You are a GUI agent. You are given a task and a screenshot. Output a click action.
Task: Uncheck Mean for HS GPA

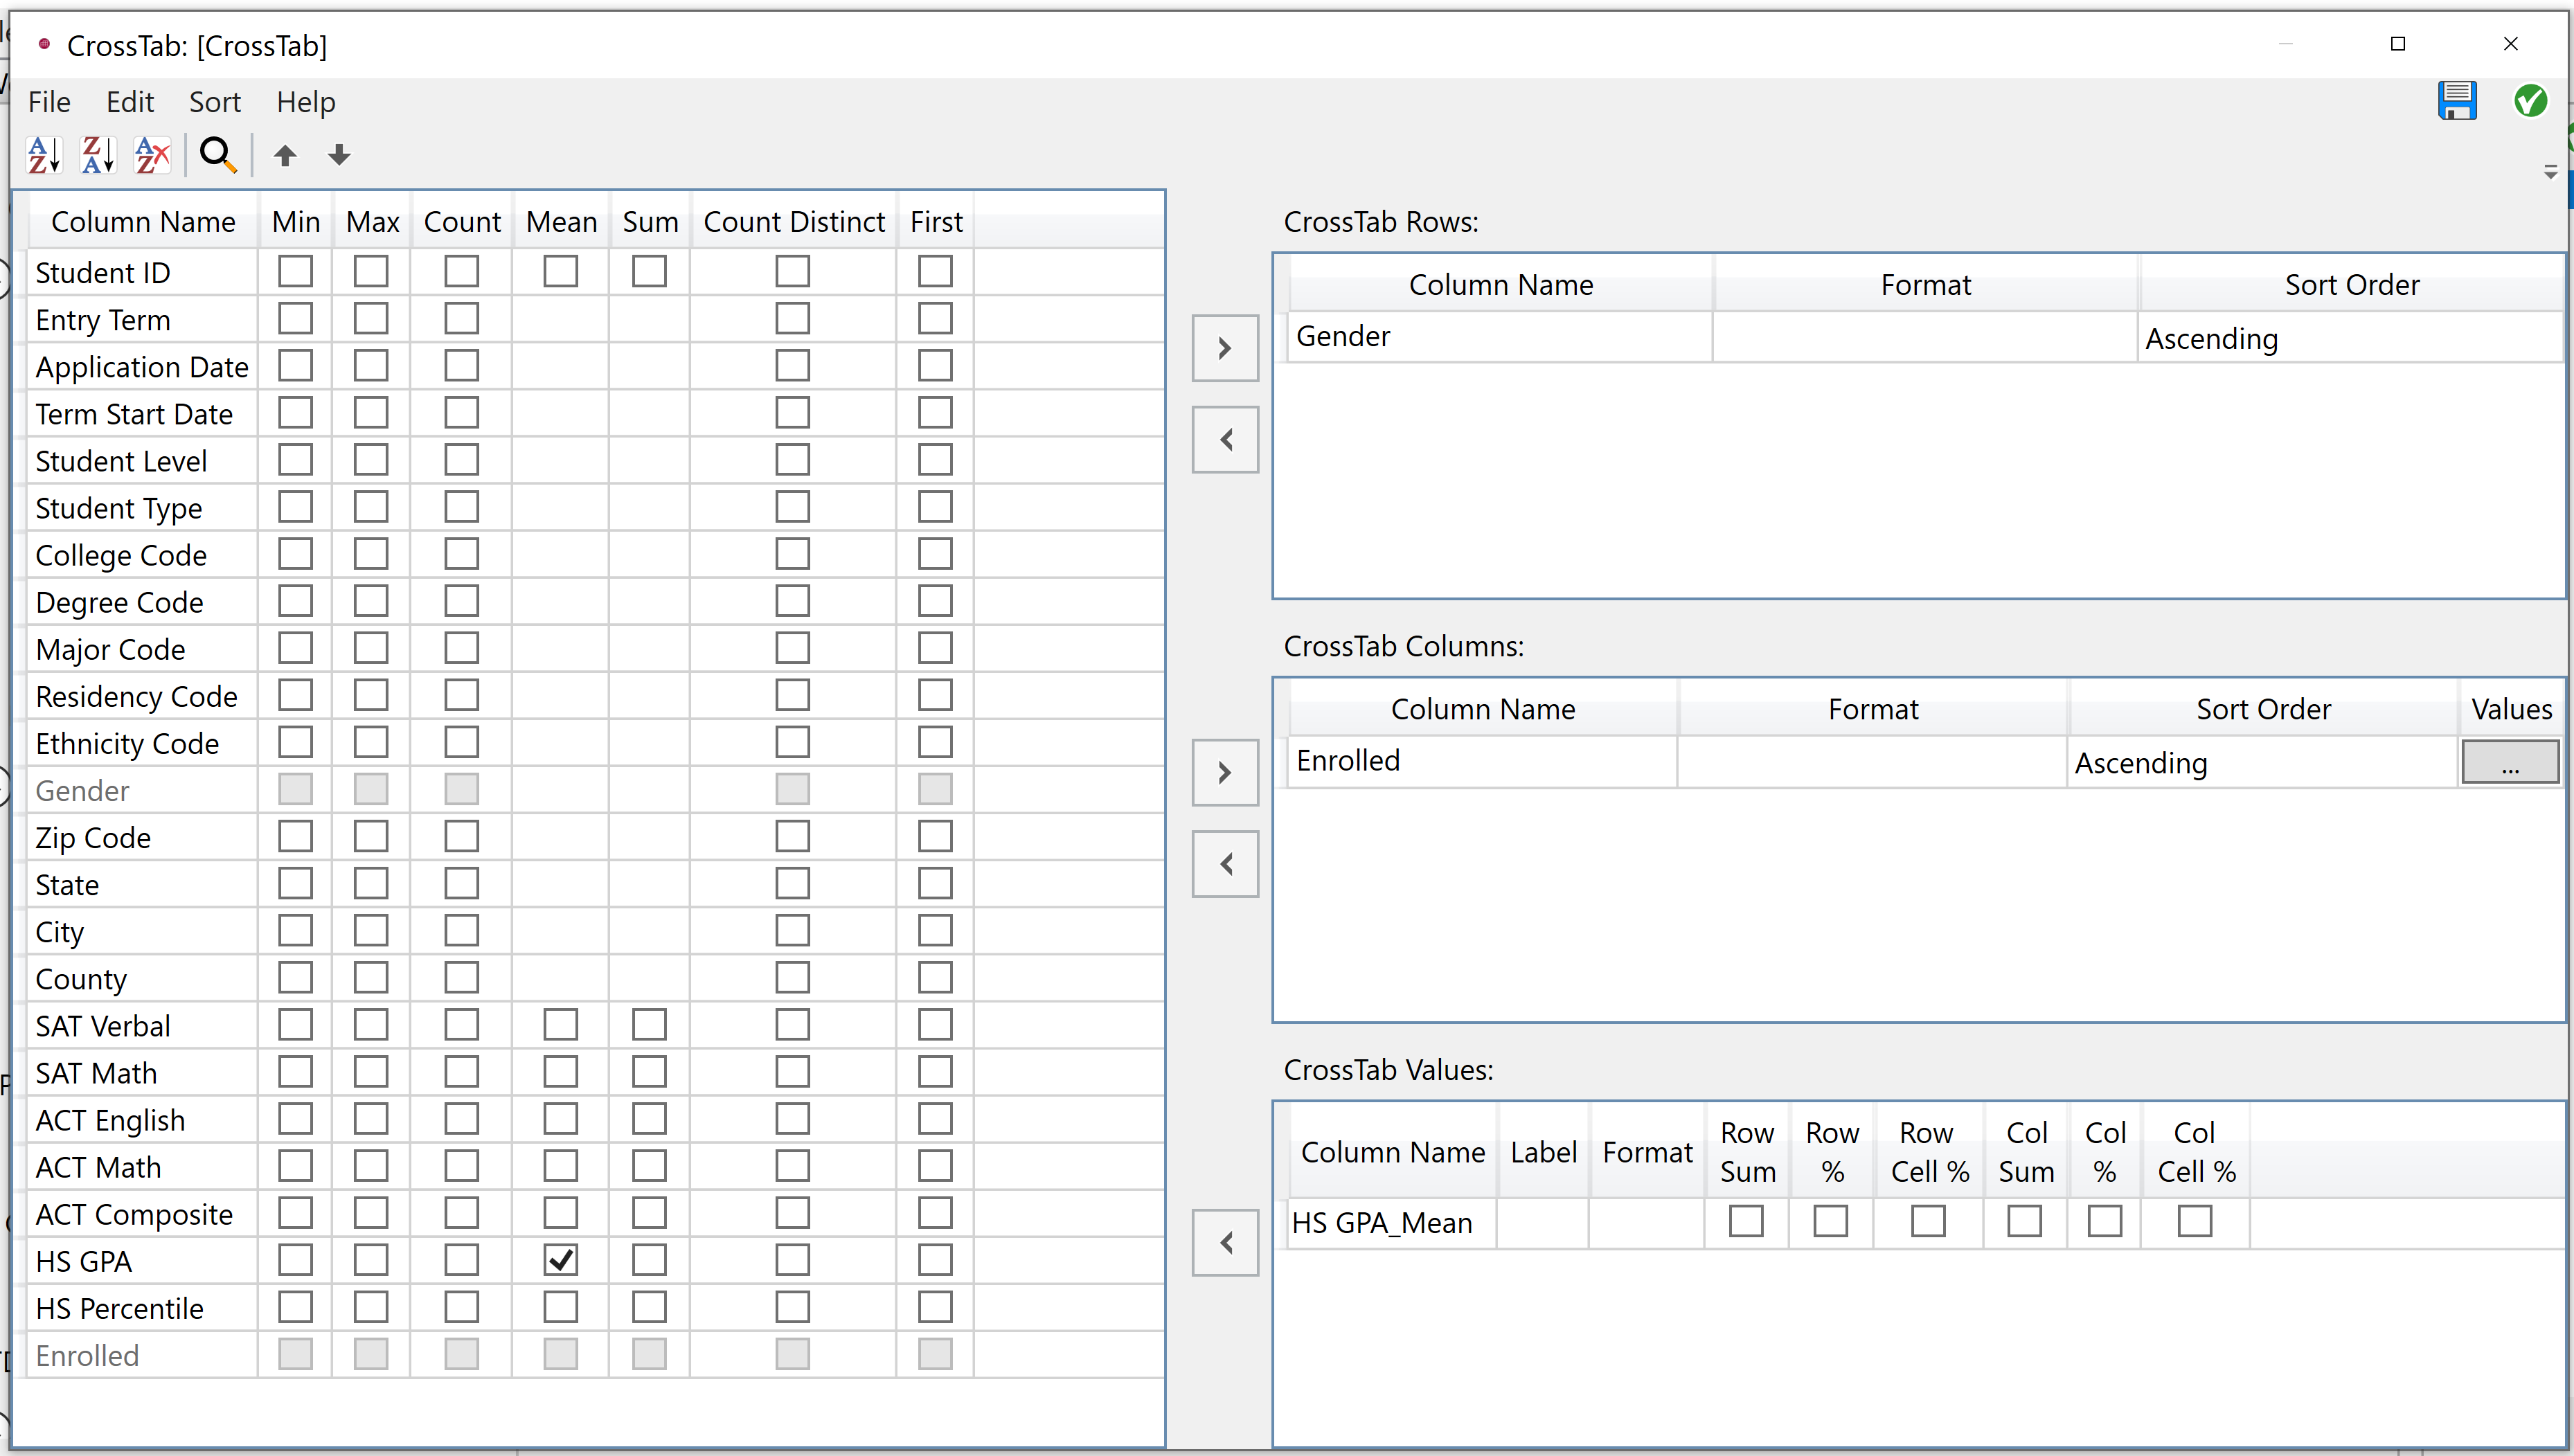click(560, 1260)
